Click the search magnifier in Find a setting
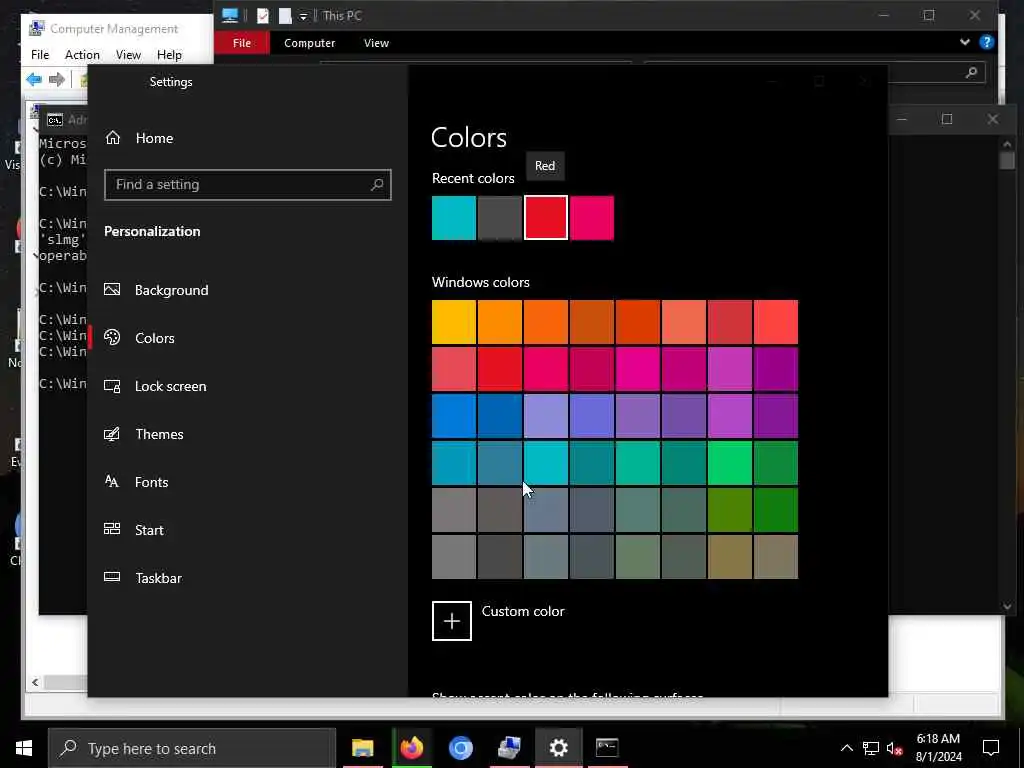The image size is (1024, 768). 377,185
